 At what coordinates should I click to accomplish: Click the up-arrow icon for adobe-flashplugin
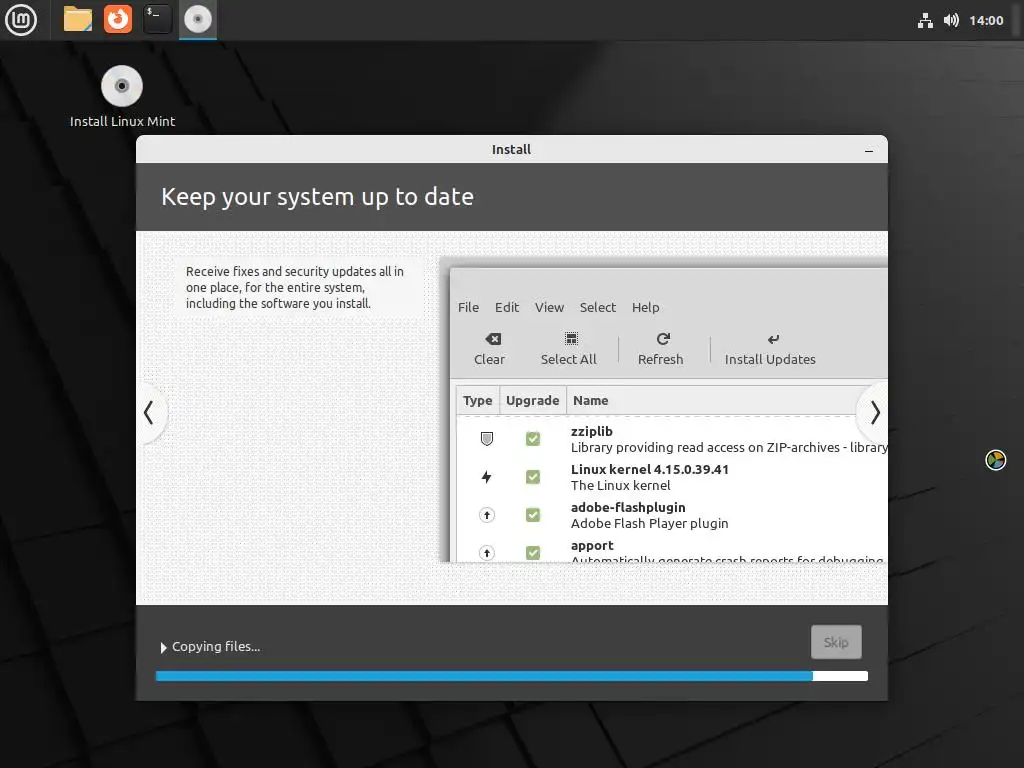487,515
